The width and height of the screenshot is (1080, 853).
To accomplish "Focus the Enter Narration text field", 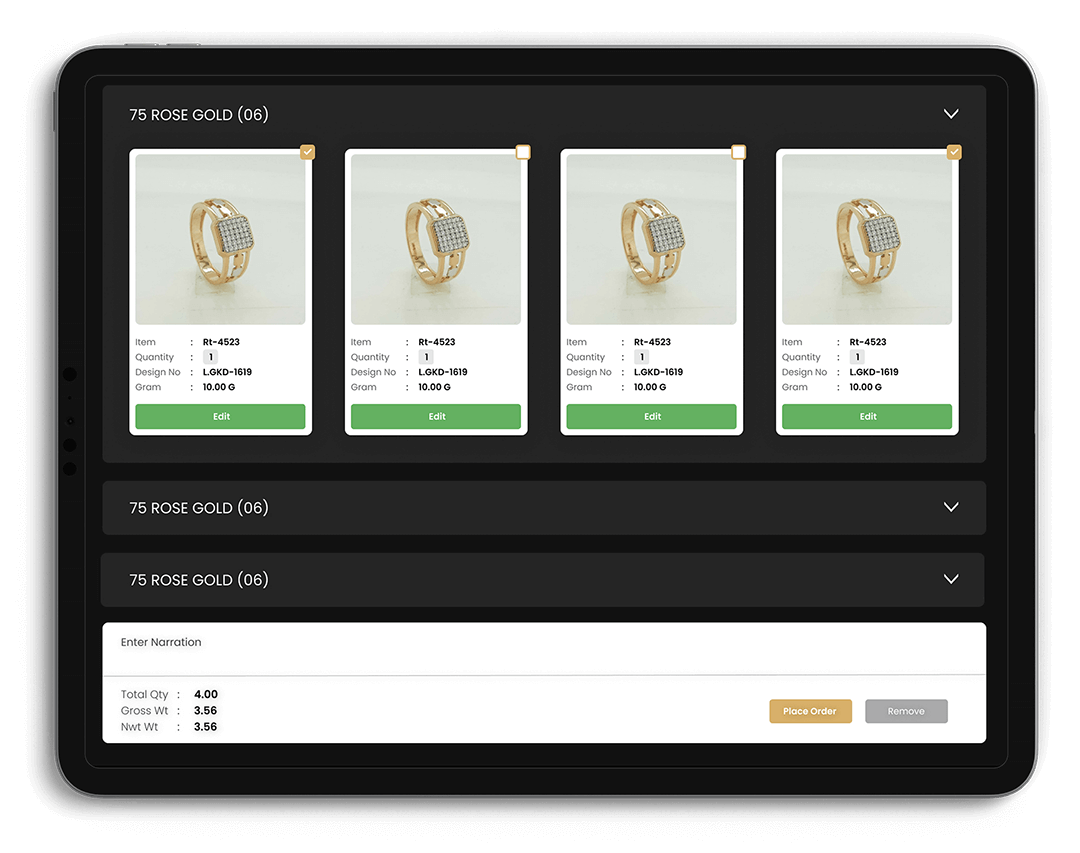I will click(x=544, y=649).
